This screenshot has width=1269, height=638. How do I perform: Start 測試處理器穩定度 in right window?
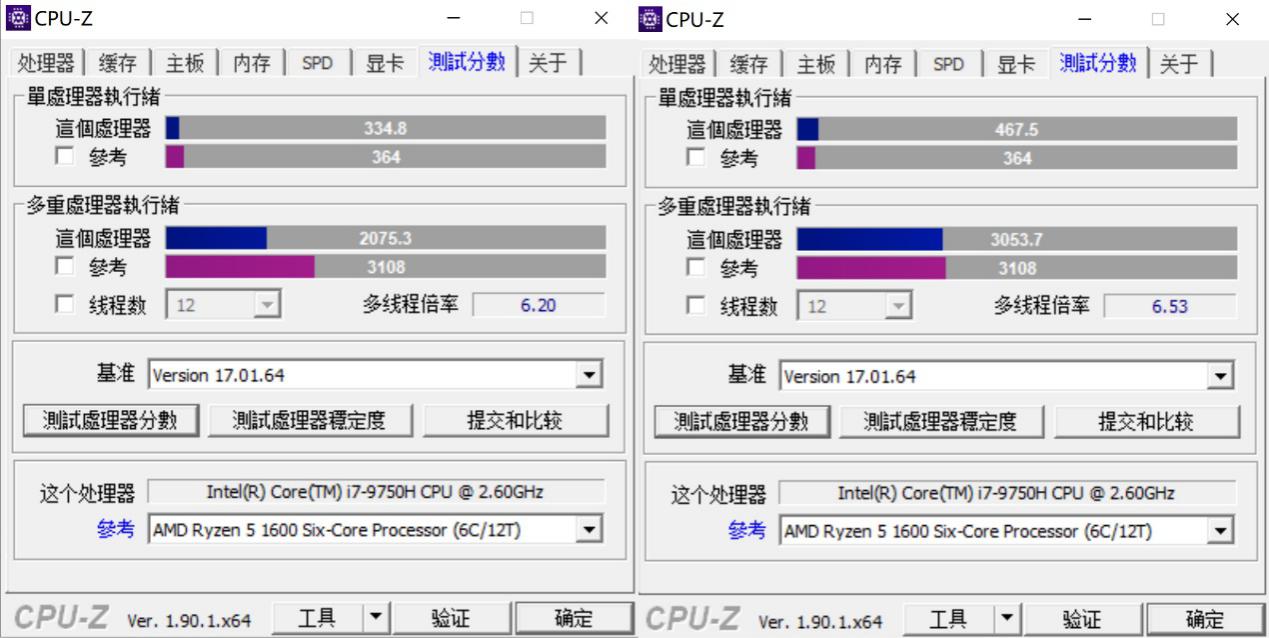coord(941,420)
